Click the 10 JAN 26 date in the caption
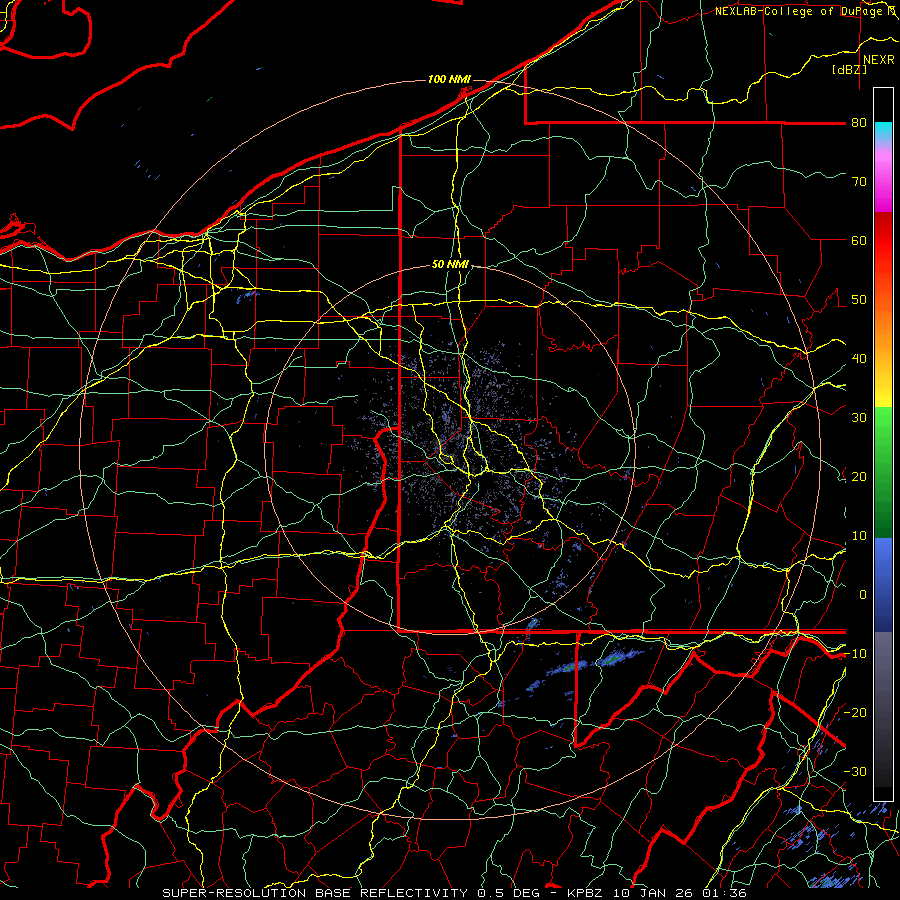Screen dimensions: 900x900 pos(653,893)
